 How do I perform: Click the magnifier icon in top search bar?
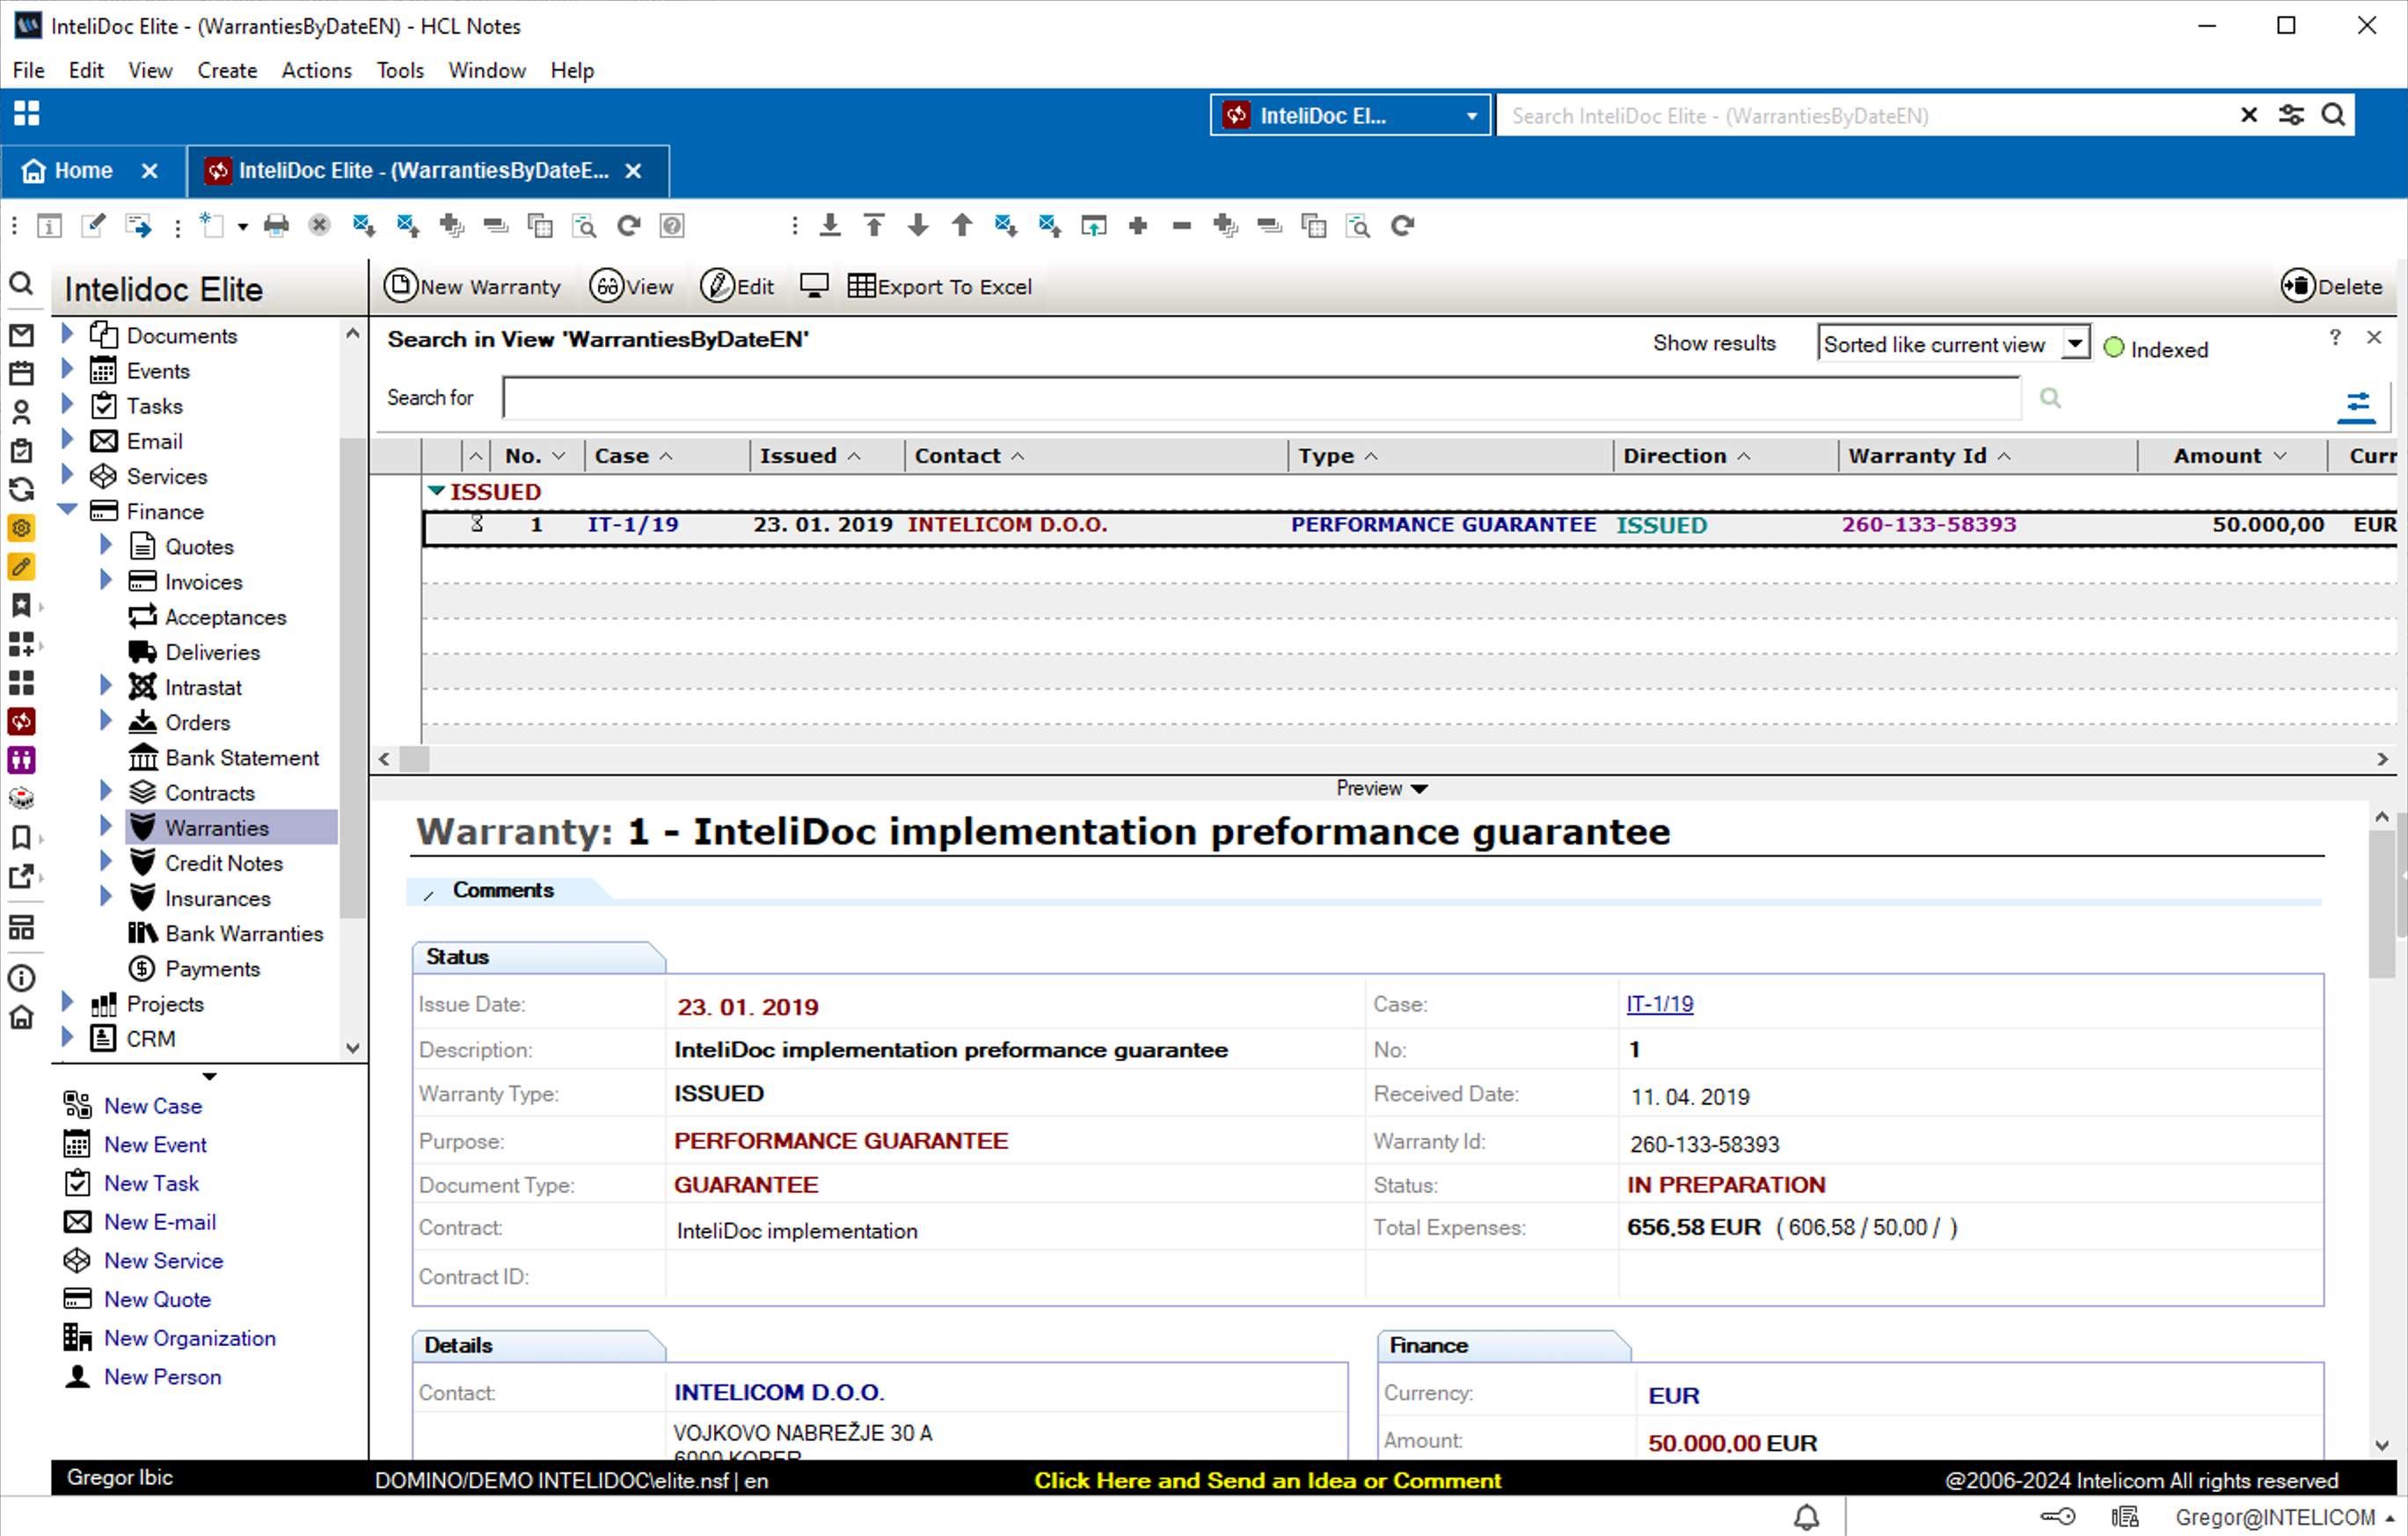click(2333, 115)
